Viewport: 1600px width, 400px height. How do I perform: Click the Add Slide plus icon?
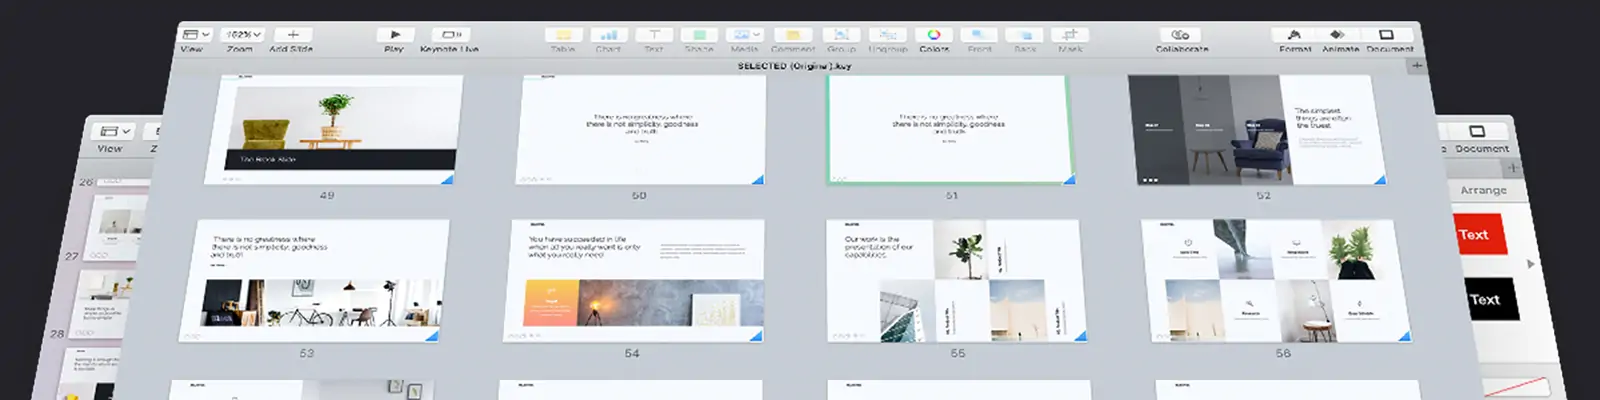pos(292,35)
